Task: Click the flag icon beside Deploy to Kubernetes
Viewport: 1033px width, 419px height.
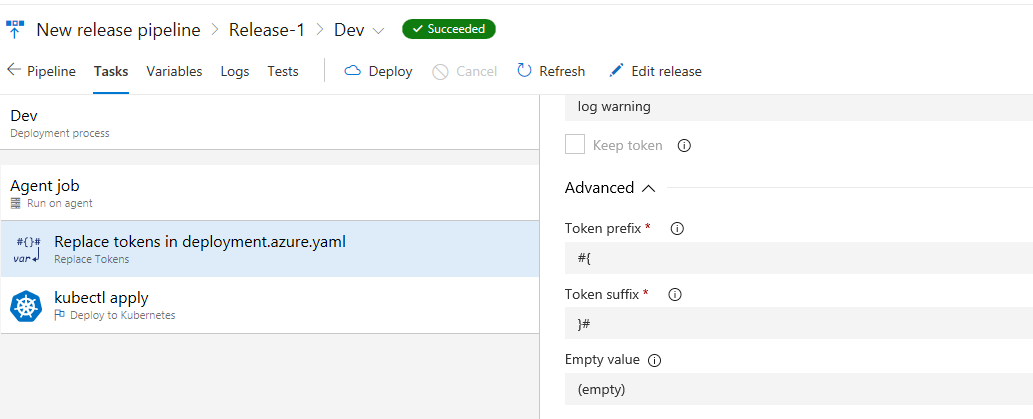Action: coord(59,315)
